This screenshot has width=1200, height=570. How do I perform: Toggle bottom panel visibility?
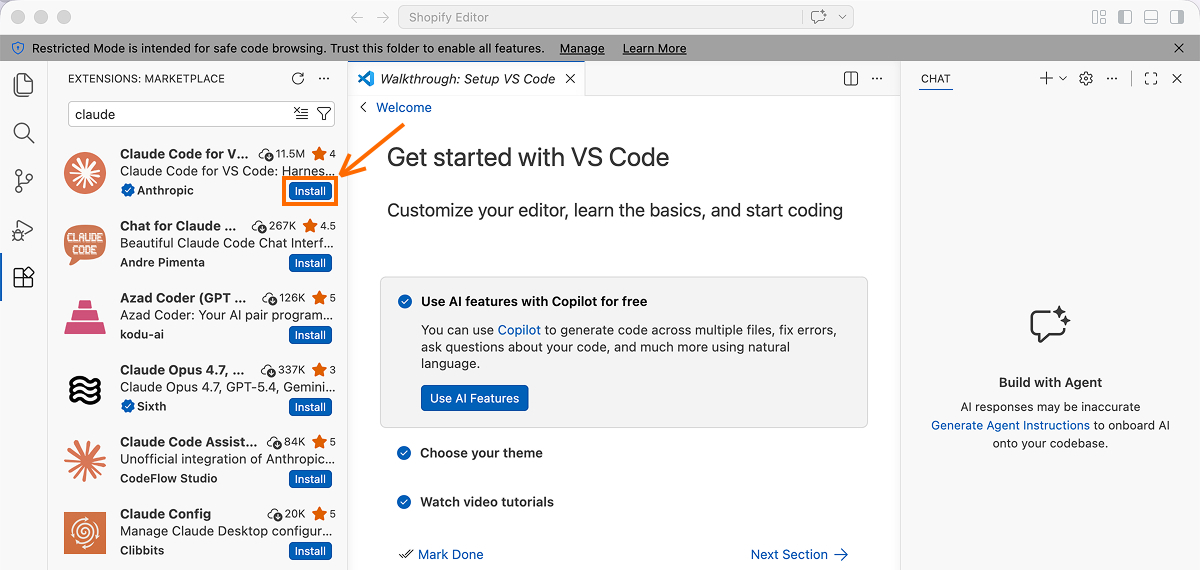[1151, 17]
